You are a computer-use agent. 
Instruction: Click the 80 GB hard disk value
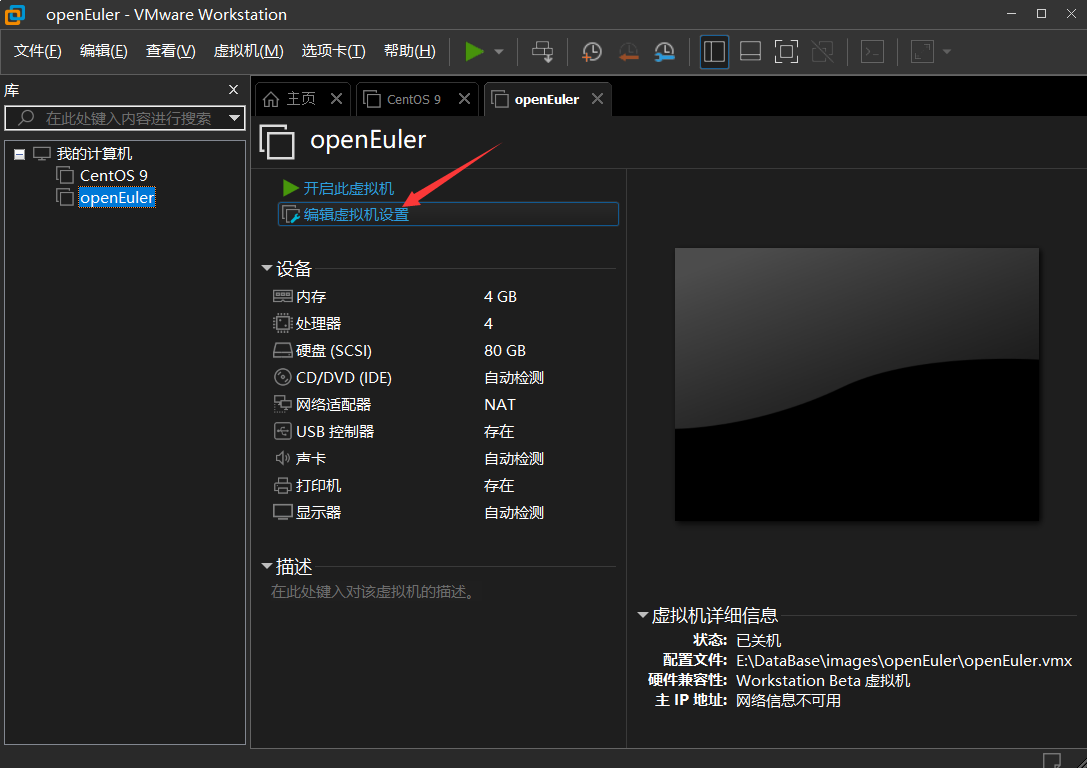pyautogui.click(x=505, y=351)
